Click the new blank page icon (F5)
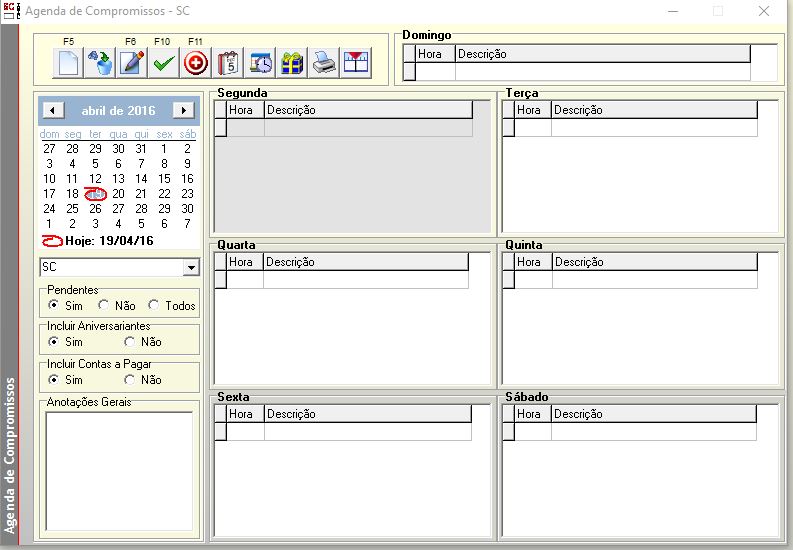The image size is (793, 550). 68,63
